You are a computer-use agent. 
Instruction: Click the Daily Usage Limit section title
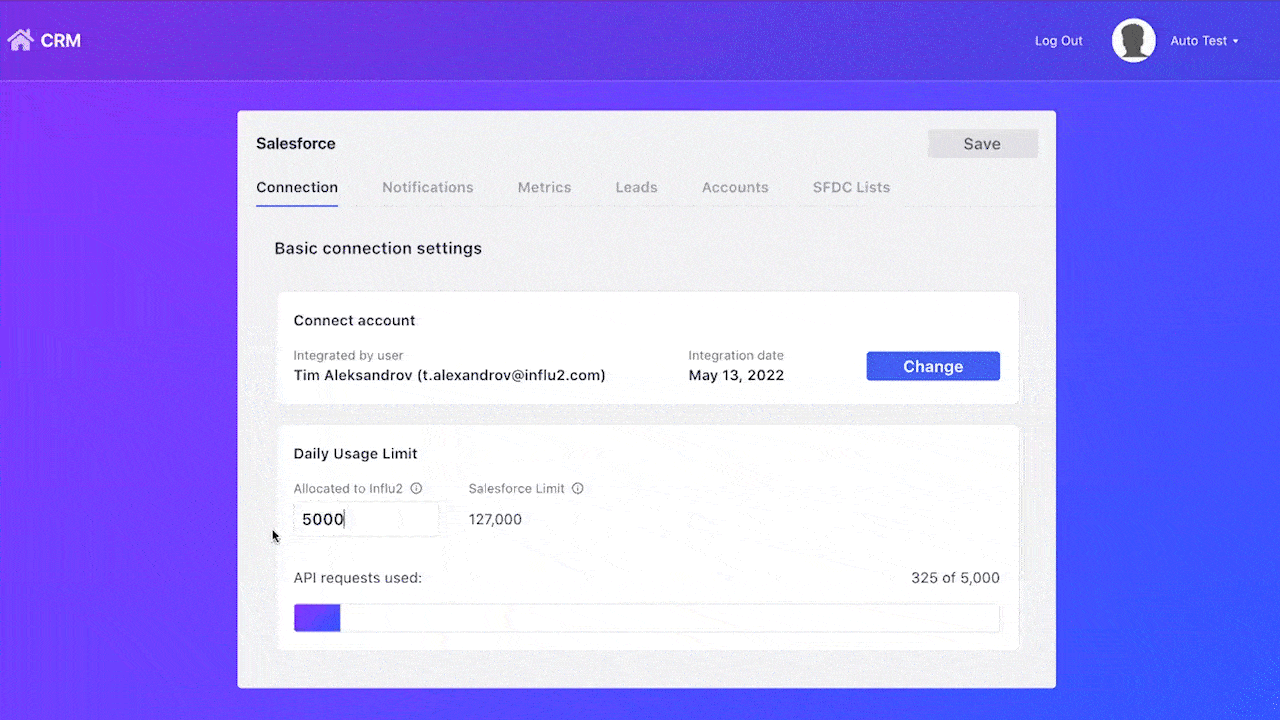[x=355, y=453]
